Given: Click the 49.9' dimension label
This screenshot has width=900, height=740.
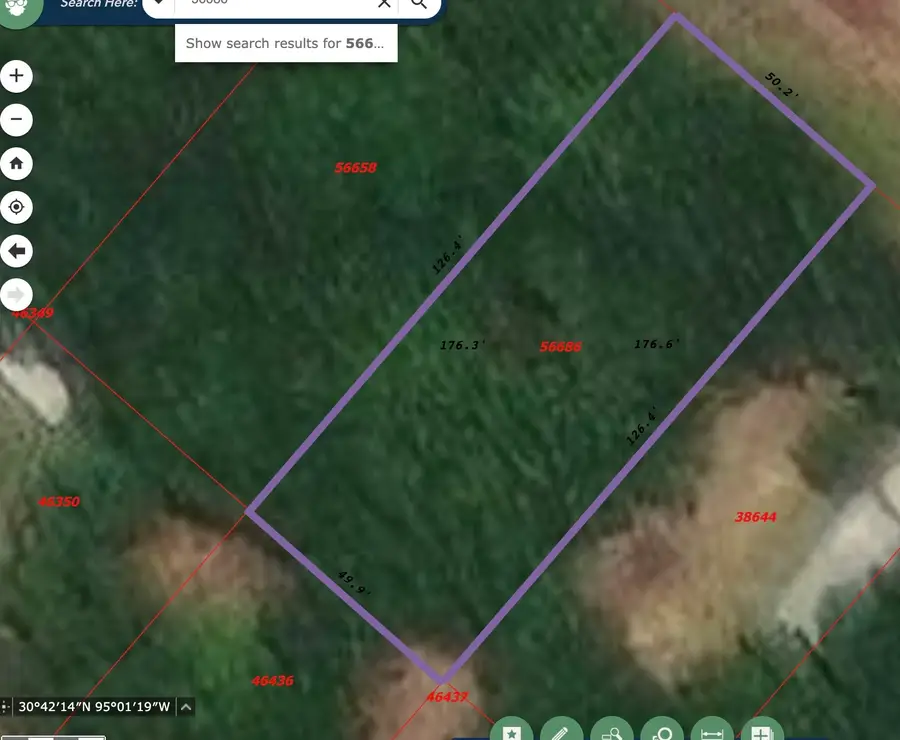Looking at the screenshot, I should click(x=355, y=583).
